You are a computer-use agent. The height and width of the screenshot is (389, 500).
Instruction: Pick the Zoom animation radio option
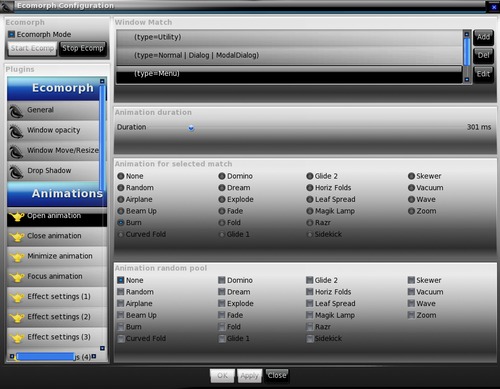click(x=411, y=211)
